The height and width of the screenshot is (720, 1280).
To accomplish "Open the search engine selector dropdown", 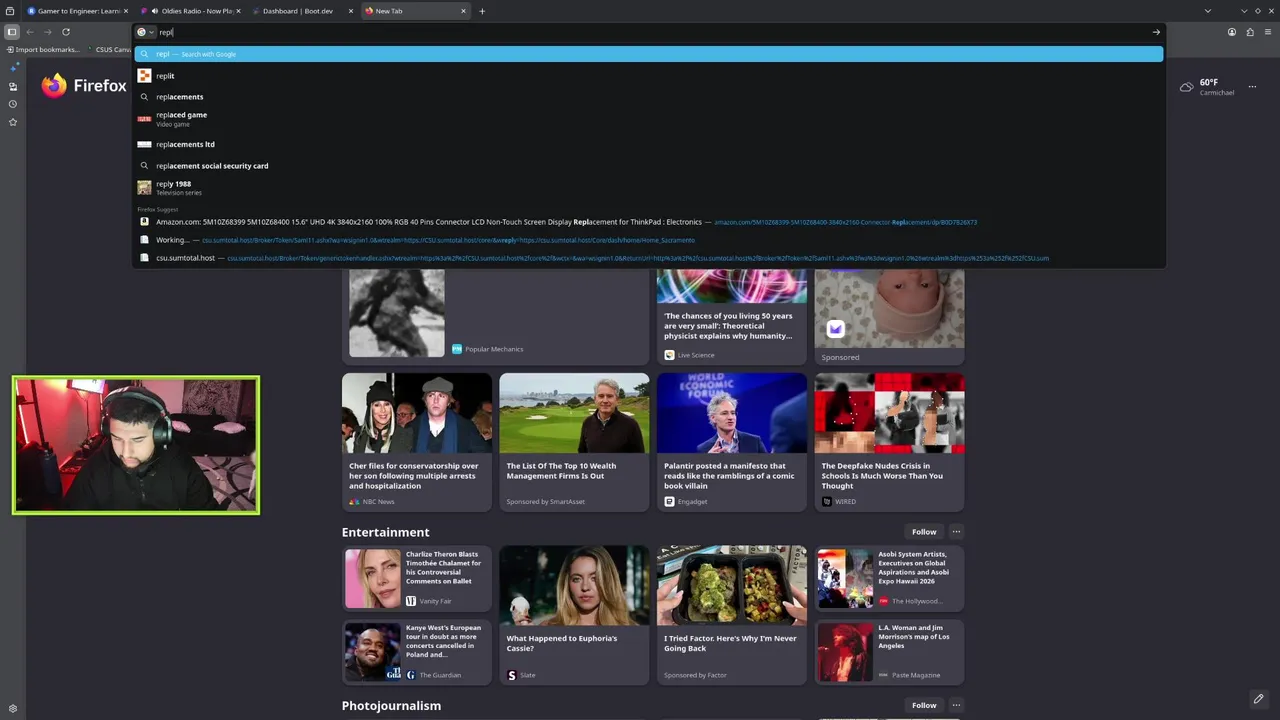I will pos(145,32).
